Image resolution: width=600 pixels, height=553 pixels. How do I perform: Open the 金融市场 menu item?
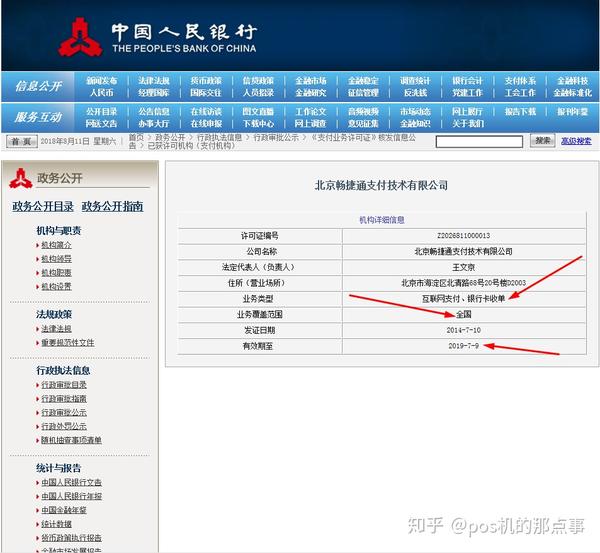pos(311,81)
